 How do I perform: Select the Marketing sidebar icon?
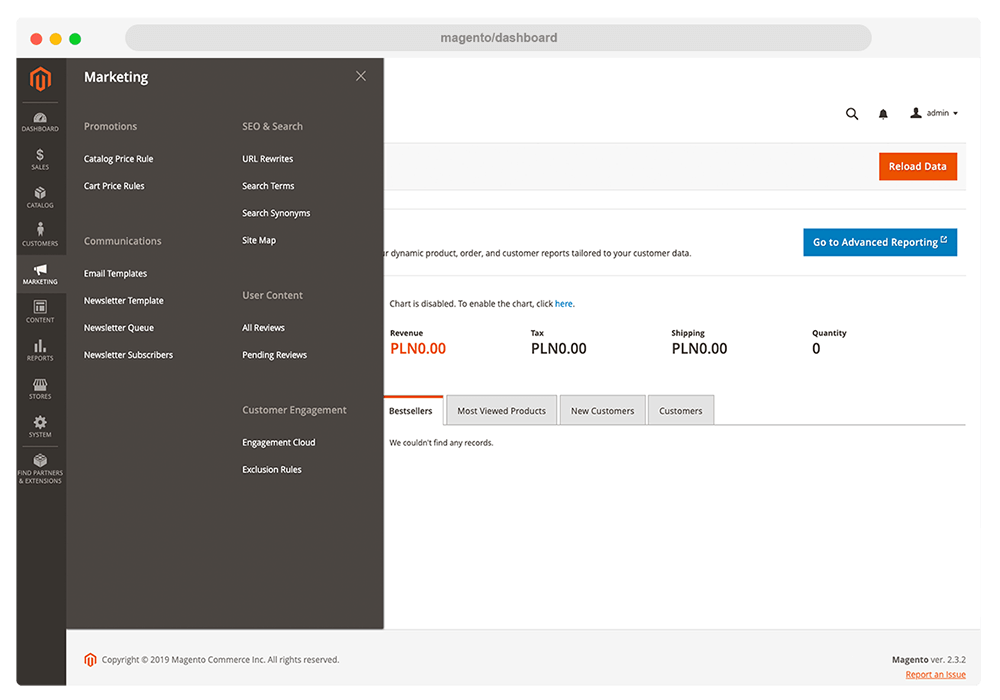pyautogui.click(x=40, y=274)
